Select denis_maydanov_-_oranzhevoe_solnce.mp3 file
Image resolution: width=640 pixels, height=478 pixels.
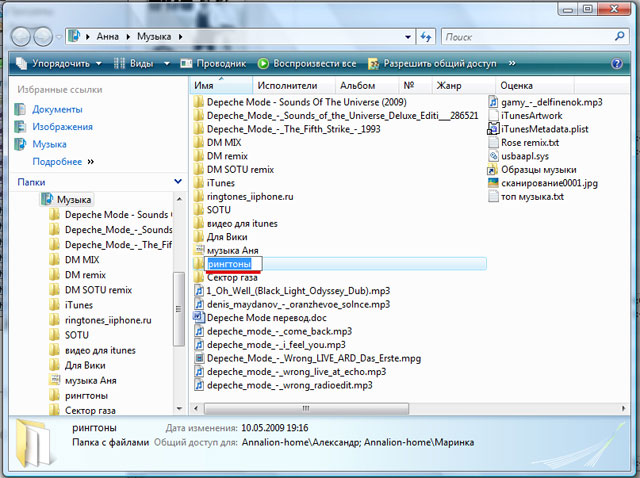point(298,304)
